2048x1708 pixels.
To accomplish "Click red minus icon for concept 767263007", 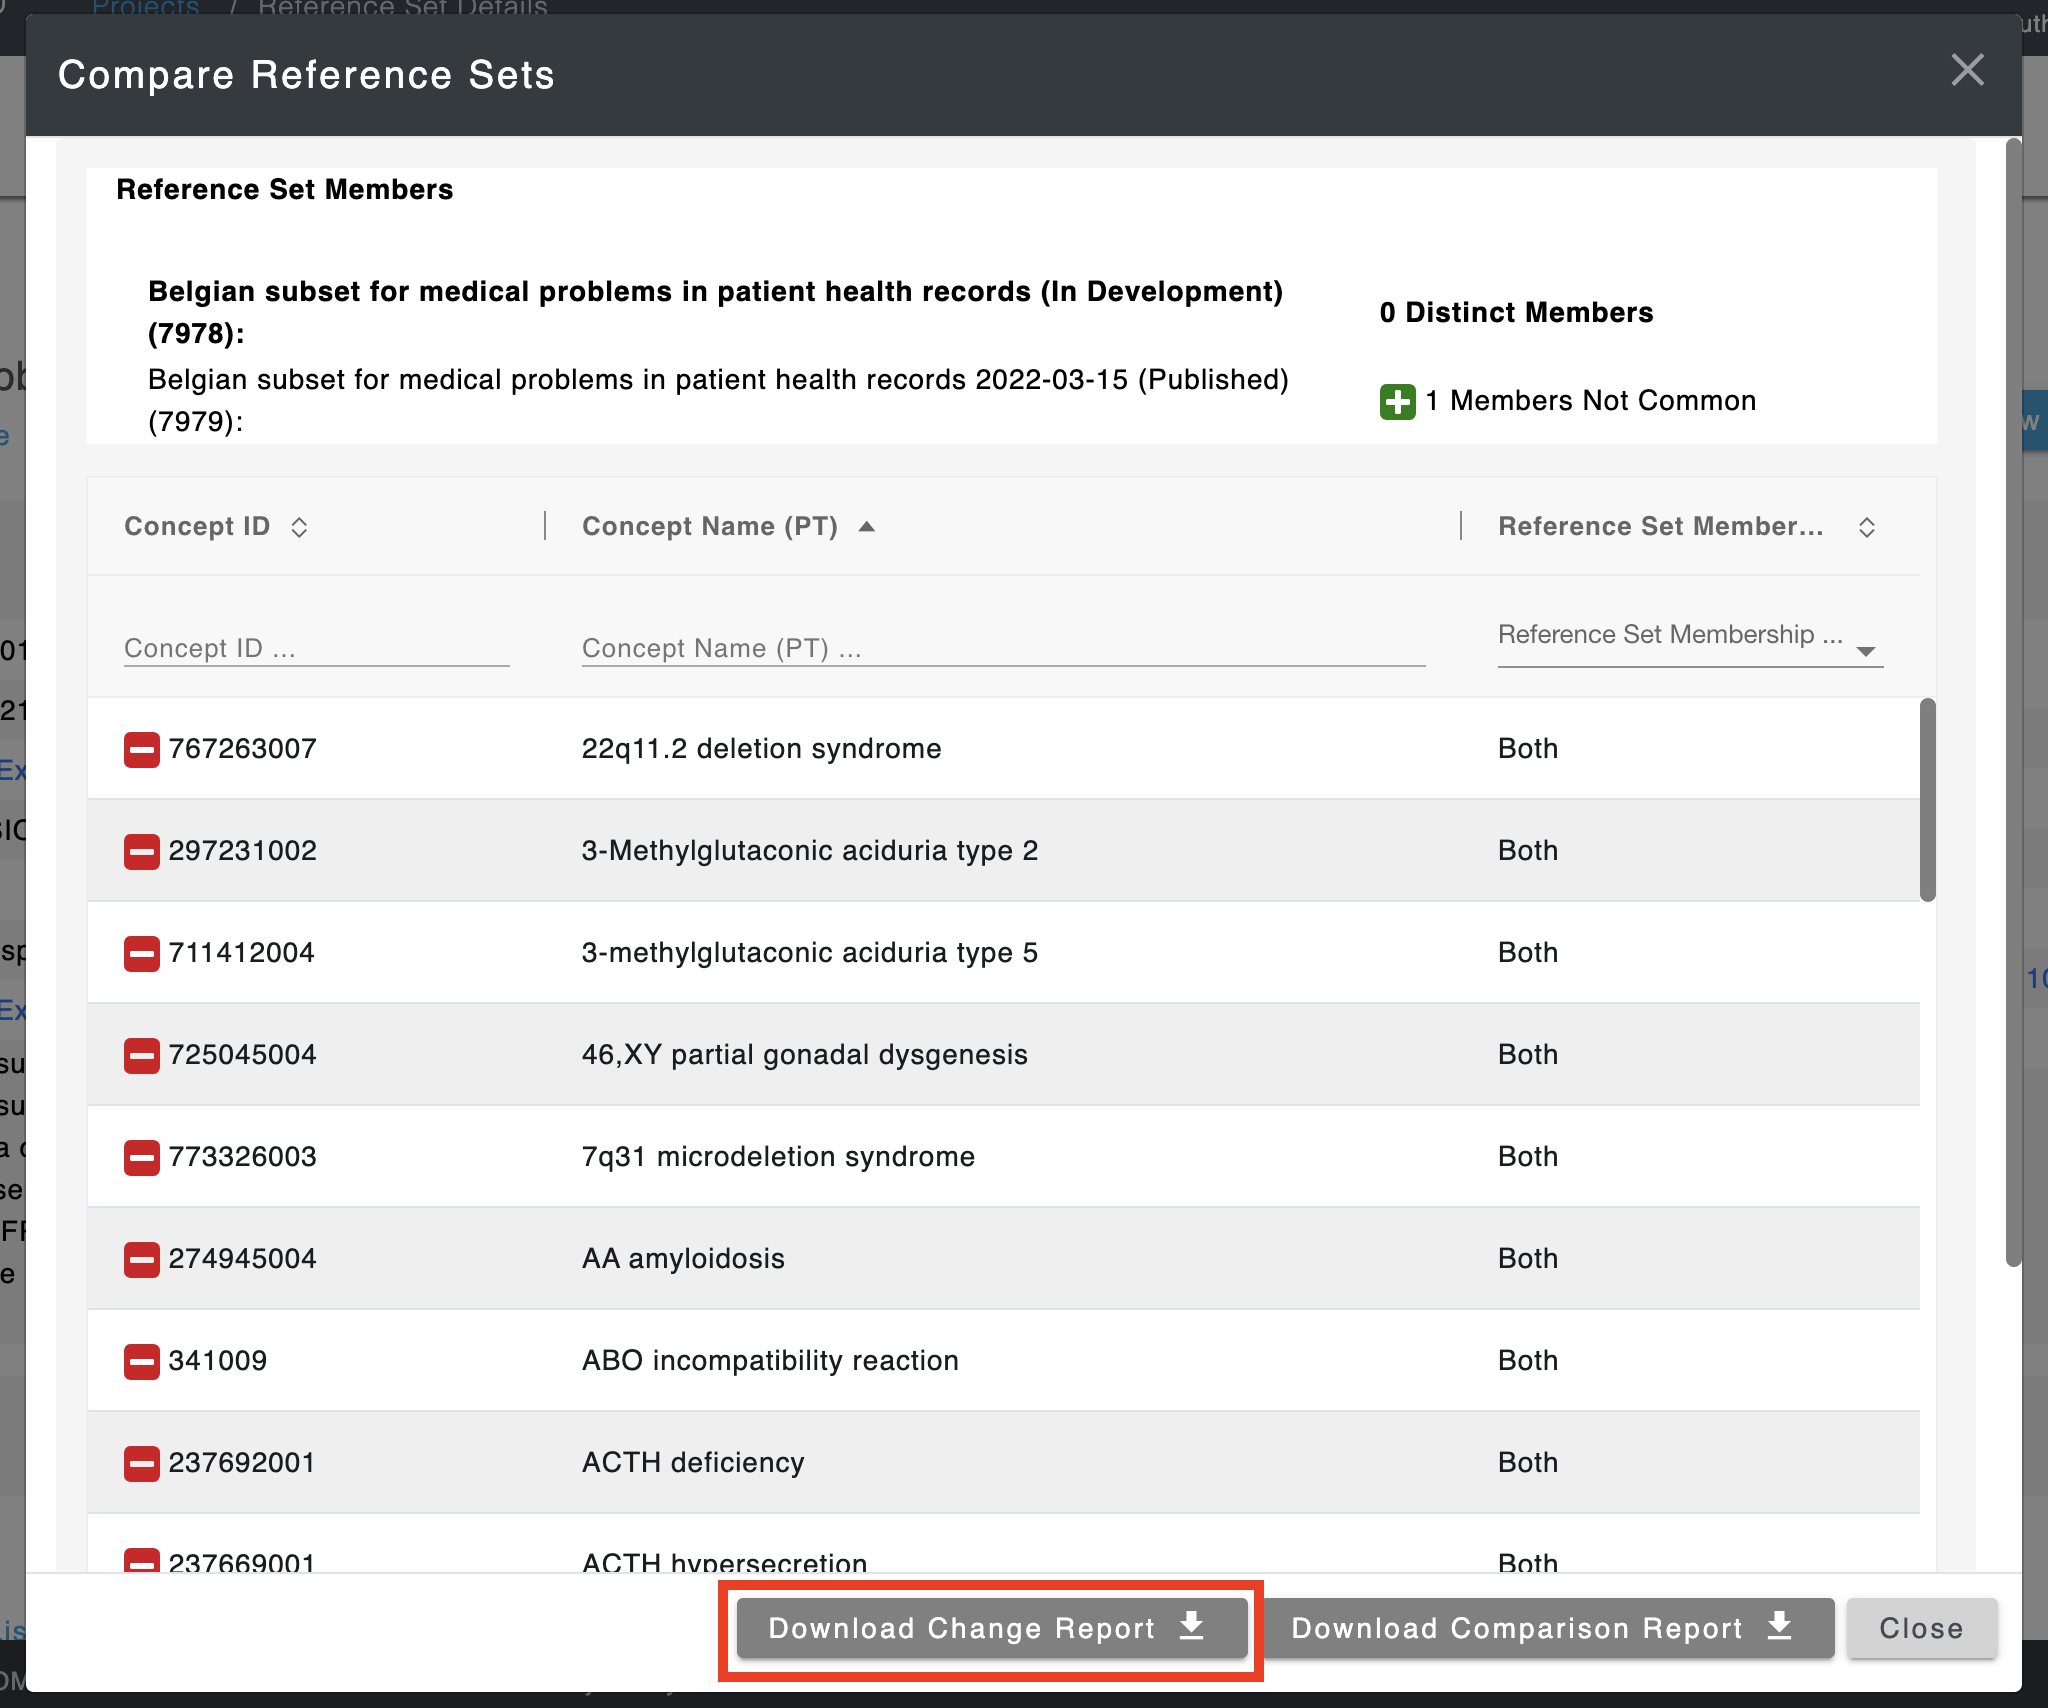I will (141, 749).
